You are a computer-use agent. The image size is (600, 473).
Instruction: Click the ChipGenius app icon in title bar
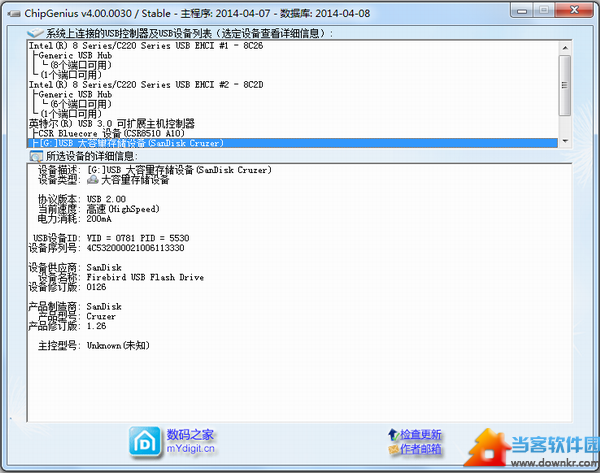(14, 14)
